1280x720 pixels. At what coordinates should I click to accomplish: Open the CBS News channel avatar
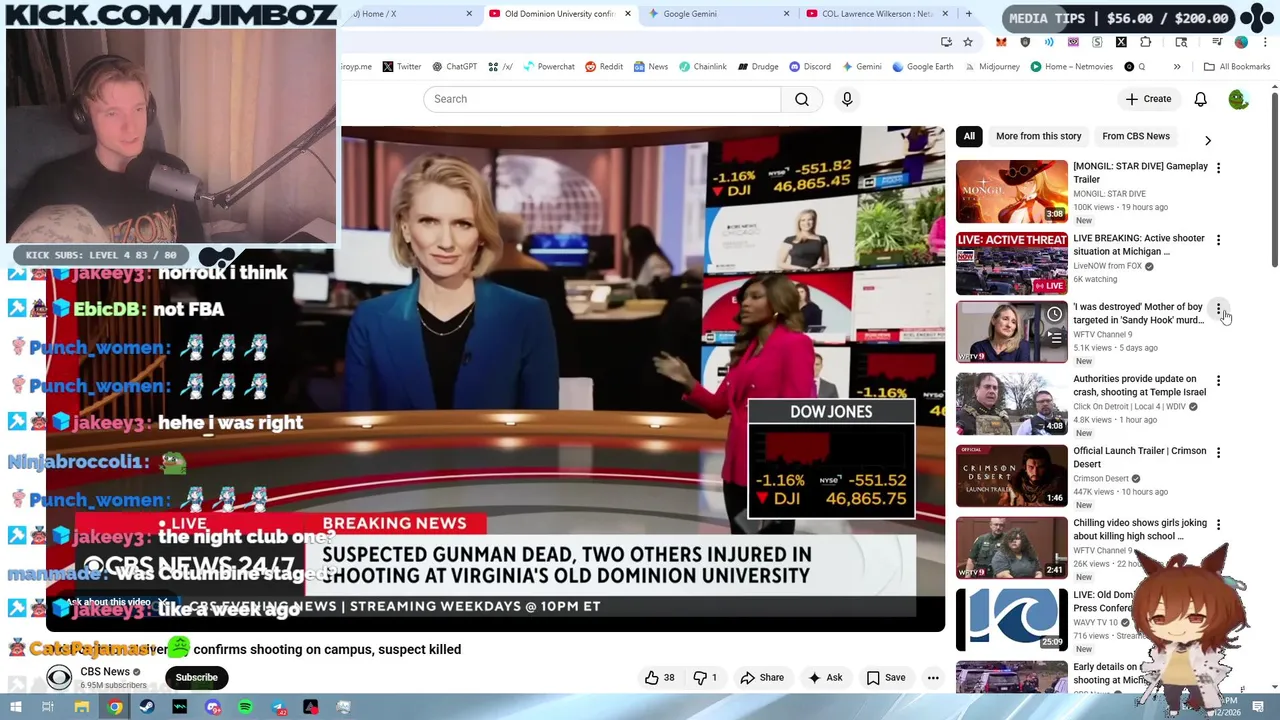[59, 678]
